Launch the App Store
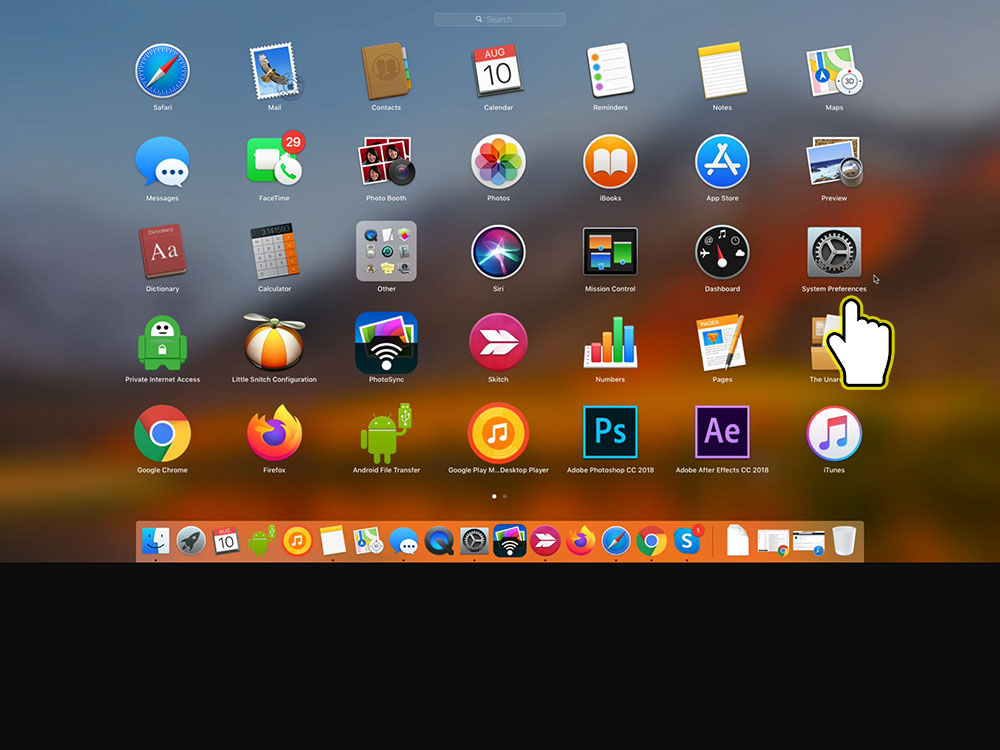The image size is (1000, 750). point(722,161)
